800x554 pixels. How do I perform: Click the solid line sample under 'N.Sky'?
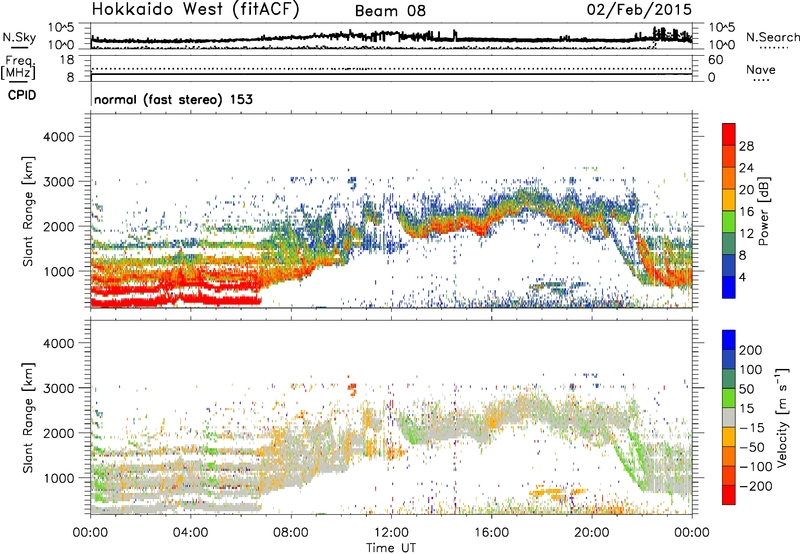19,46
